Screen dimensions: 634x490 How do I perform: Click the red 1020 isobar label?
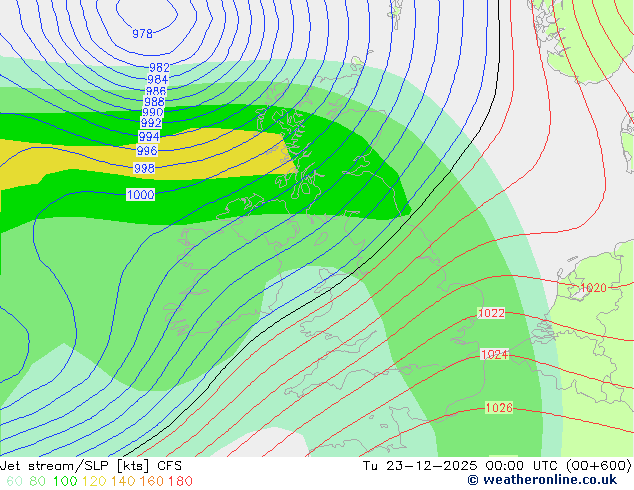click(593, 288)
